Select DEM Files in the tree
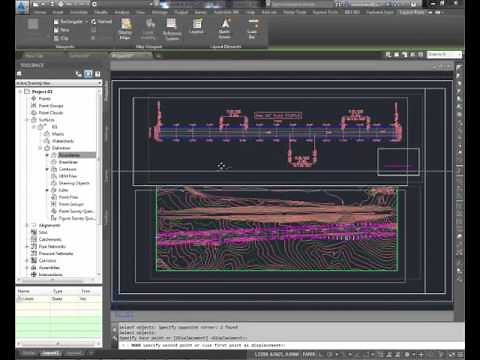This screenshot has width=480, height=360. tap(68, 176)
